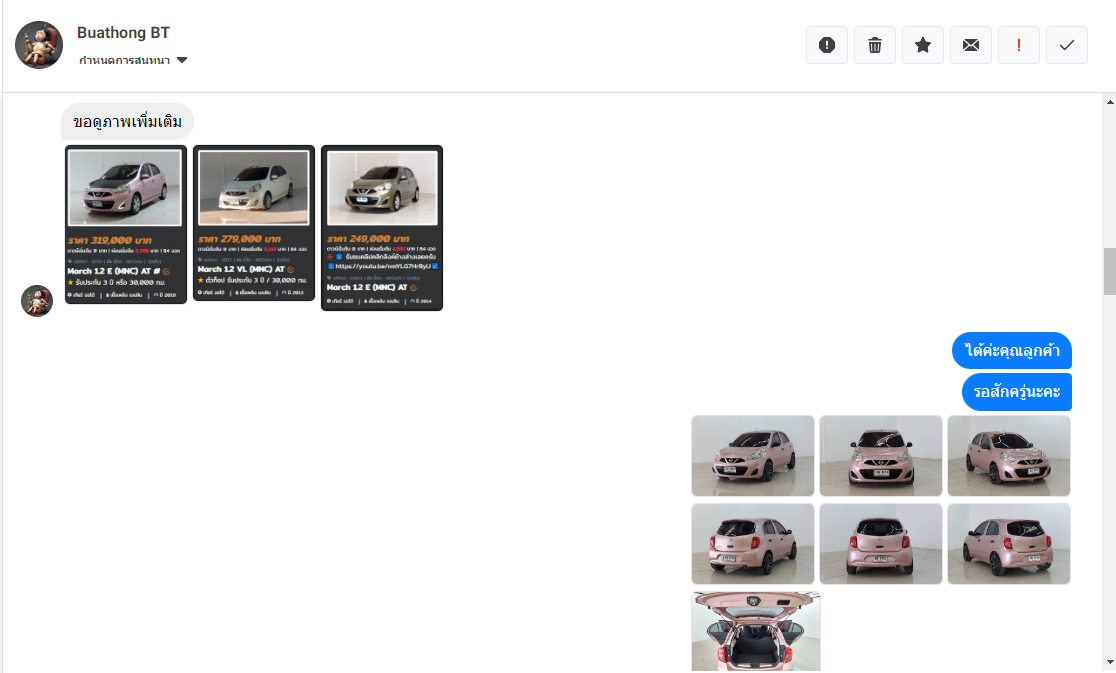Open the 279,000 baht March VL listing card
This screenshot has height=673, width=1116.
point(253,223)
